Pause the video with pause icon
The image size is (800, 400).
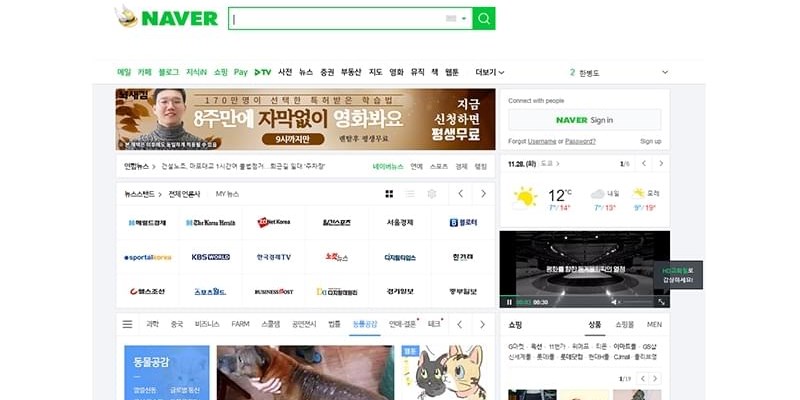click(x=509, y=301)
